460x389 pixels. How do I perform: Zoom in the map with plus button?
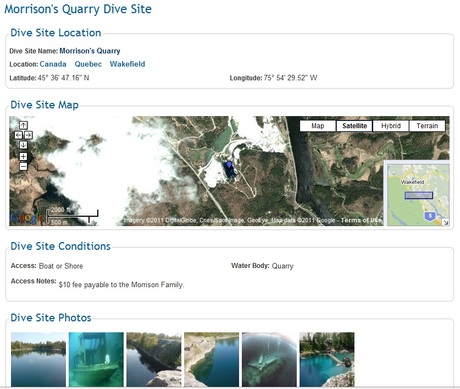click(x=23, y=156)
